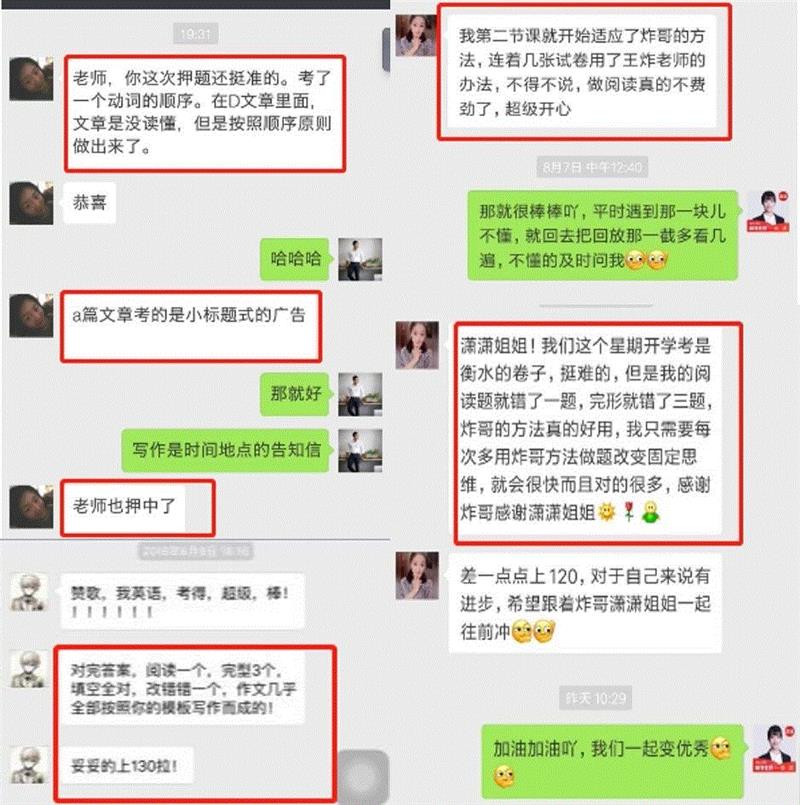Tap woman's avatar beside 我第二节课就开始适应 message
This screenshot has height=805, width=800.
point(415,35)
